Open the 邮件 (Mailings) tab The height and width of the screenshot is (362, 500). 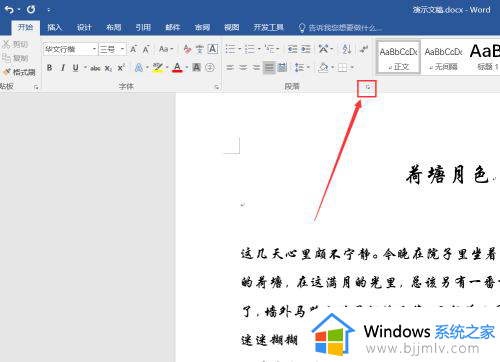pyautogui.click(x=173, y=27)
